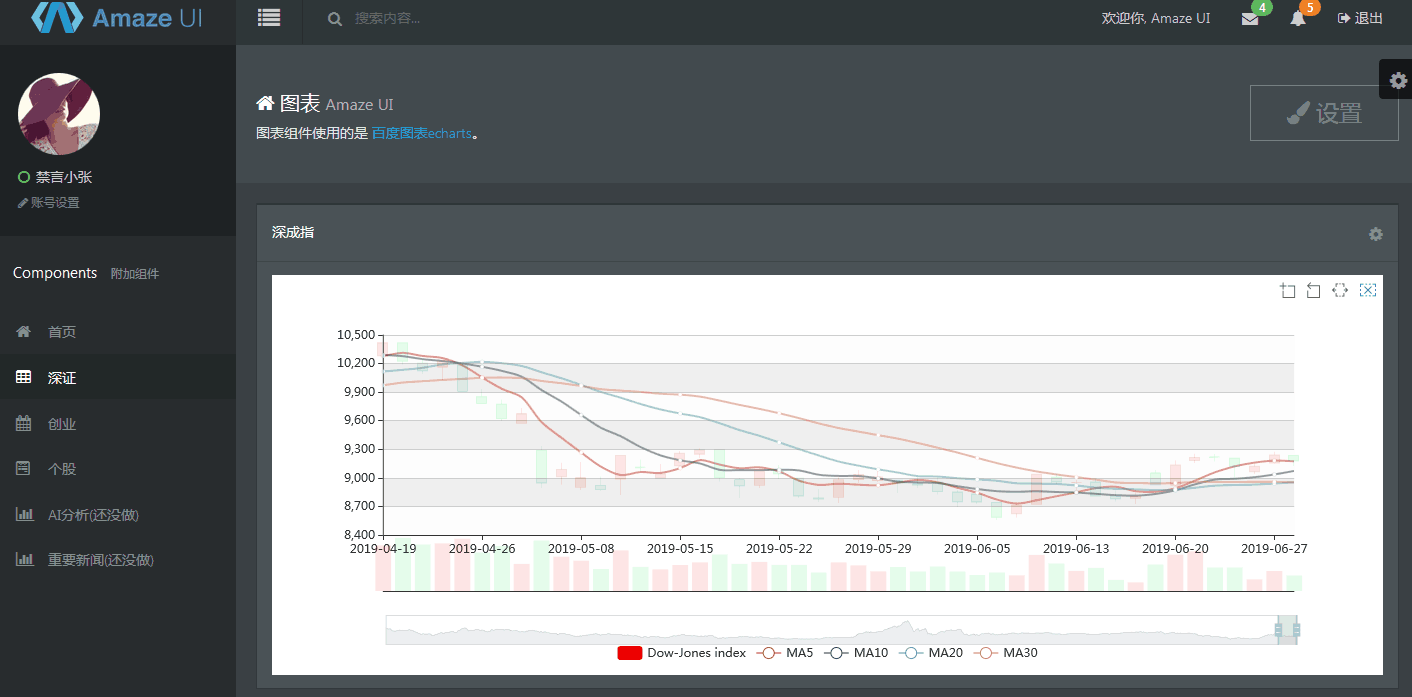Screen dimensions: 1412x697
Task: Open the gear settings tab at right edge
Action: tap(1397, 80)
